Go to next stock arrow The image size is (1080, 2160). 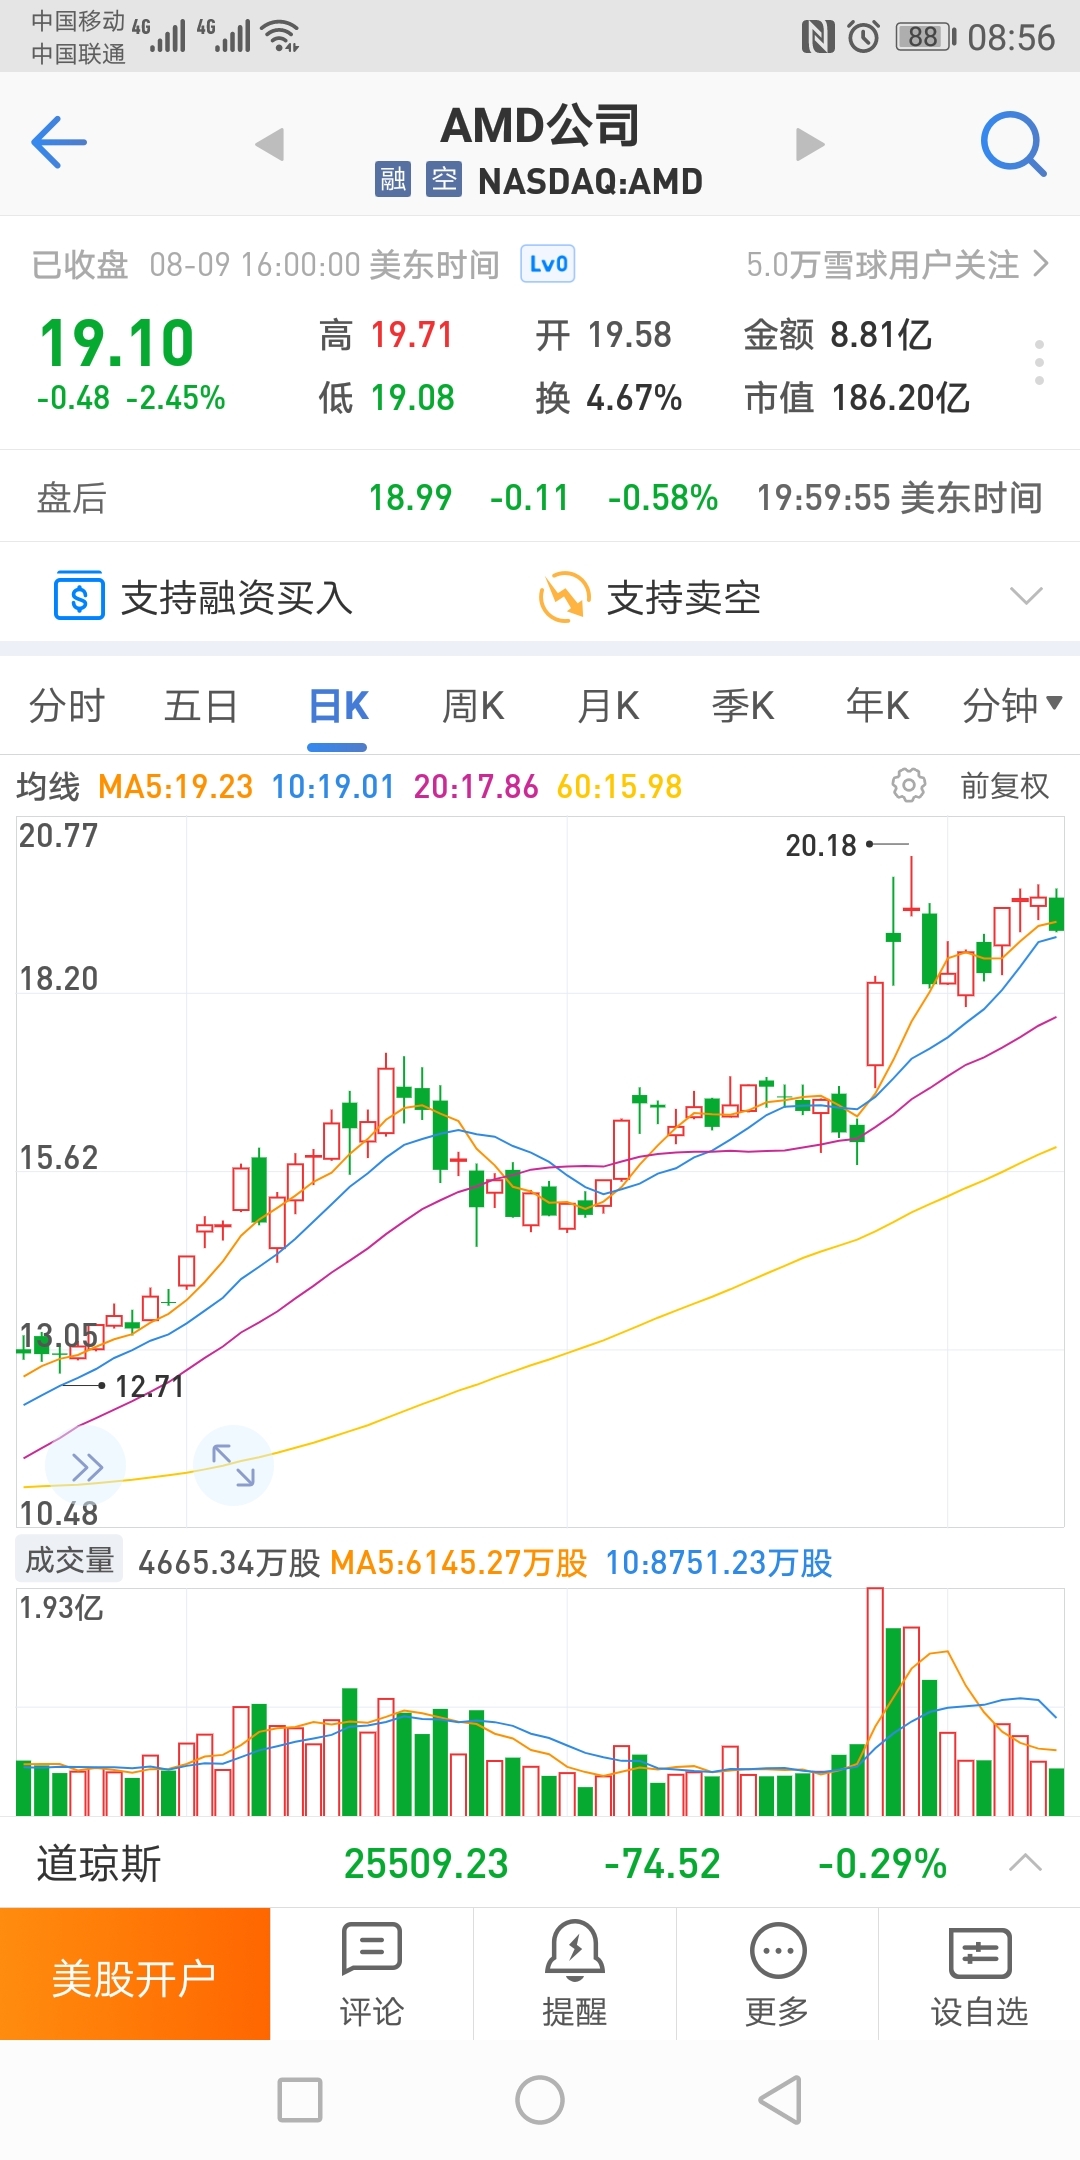pyautogui.click(x=810, y=145)
